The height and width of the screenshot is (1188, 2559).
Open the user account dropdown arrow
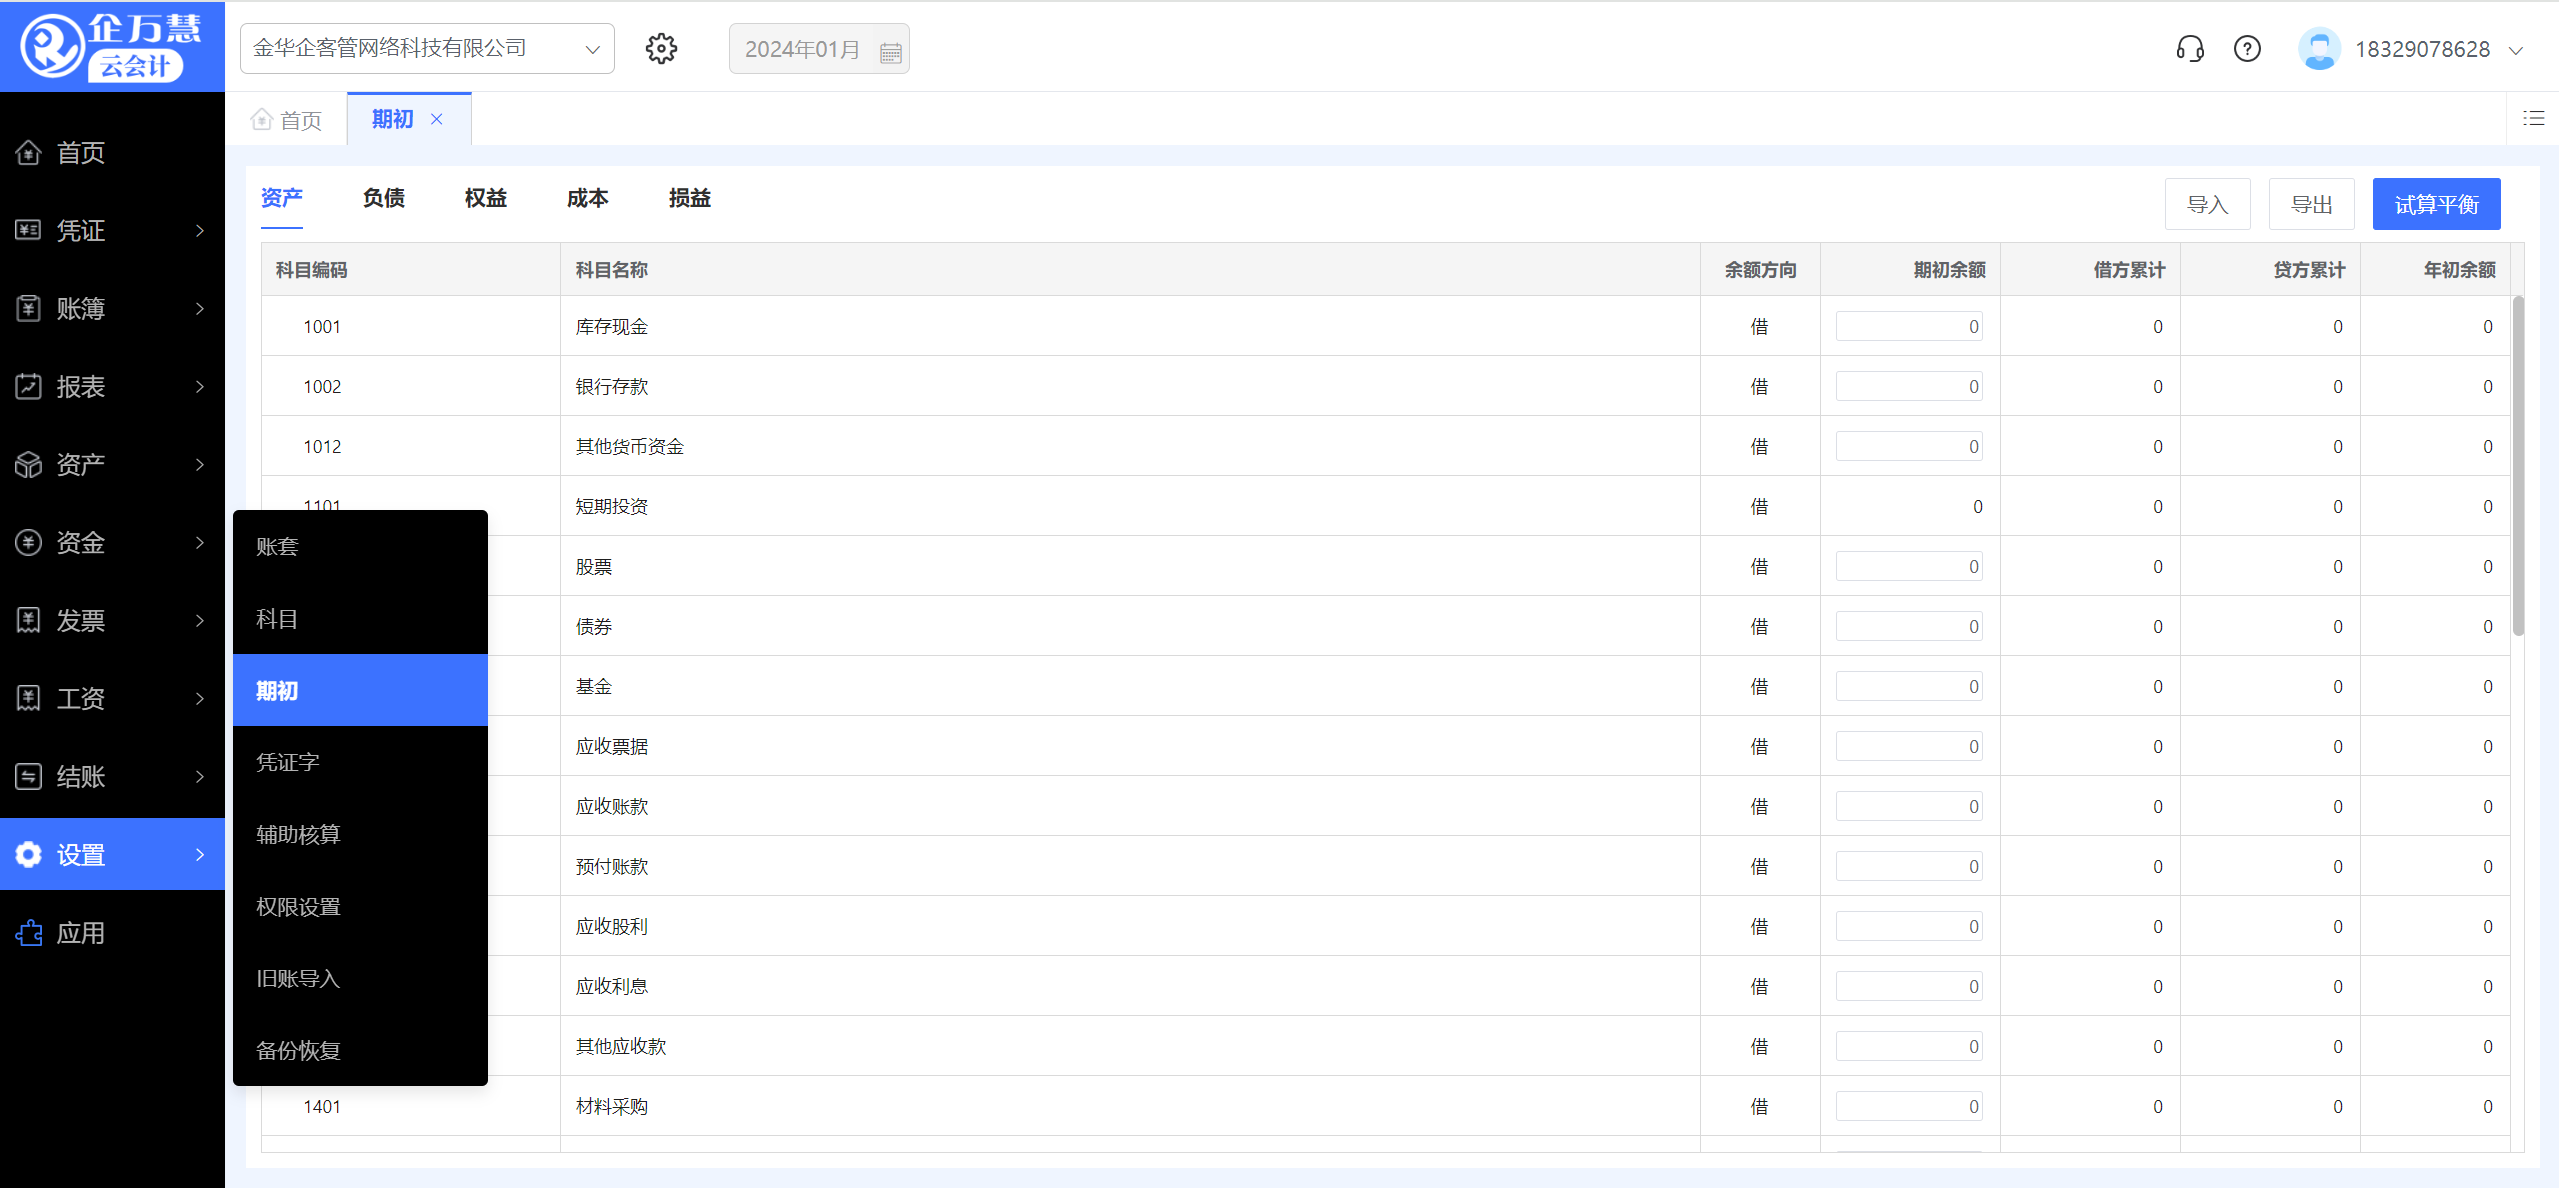pyautogui.click(x=2516, y=50)
